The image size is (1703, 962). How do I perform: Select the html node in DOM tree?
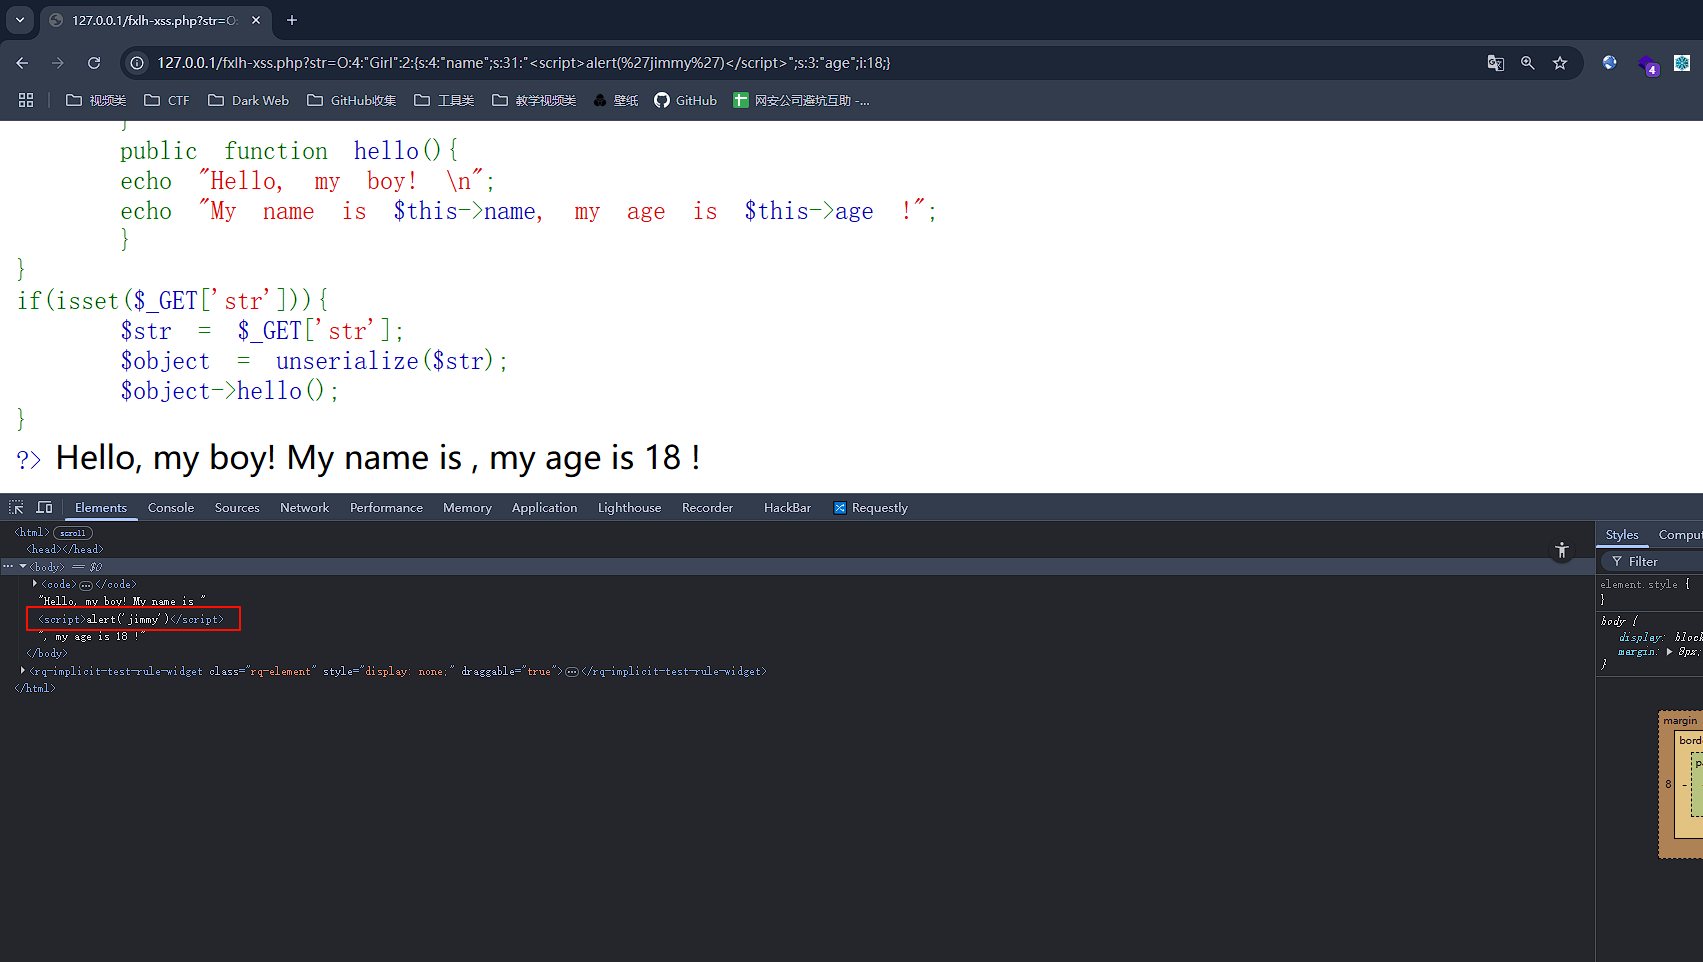31,533
